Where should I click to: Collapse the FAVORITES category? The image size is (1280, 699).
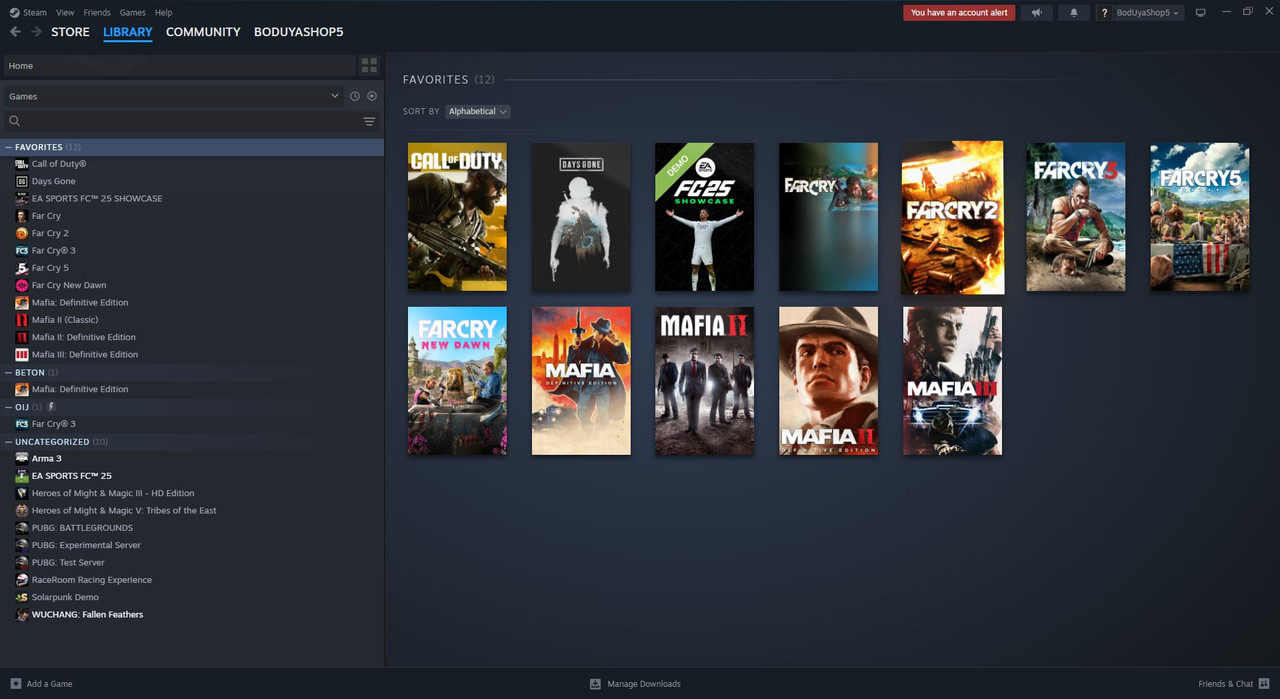coord(8,147)
